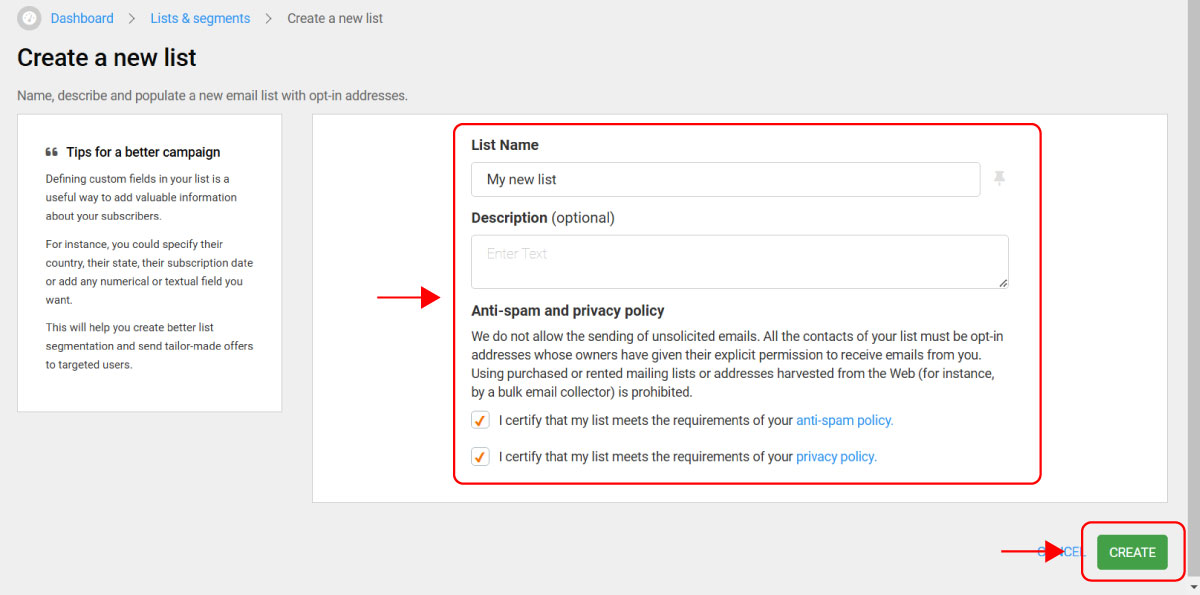
Task: Click the vertical scrollbar on the right edge
Action: point(1195,300)
